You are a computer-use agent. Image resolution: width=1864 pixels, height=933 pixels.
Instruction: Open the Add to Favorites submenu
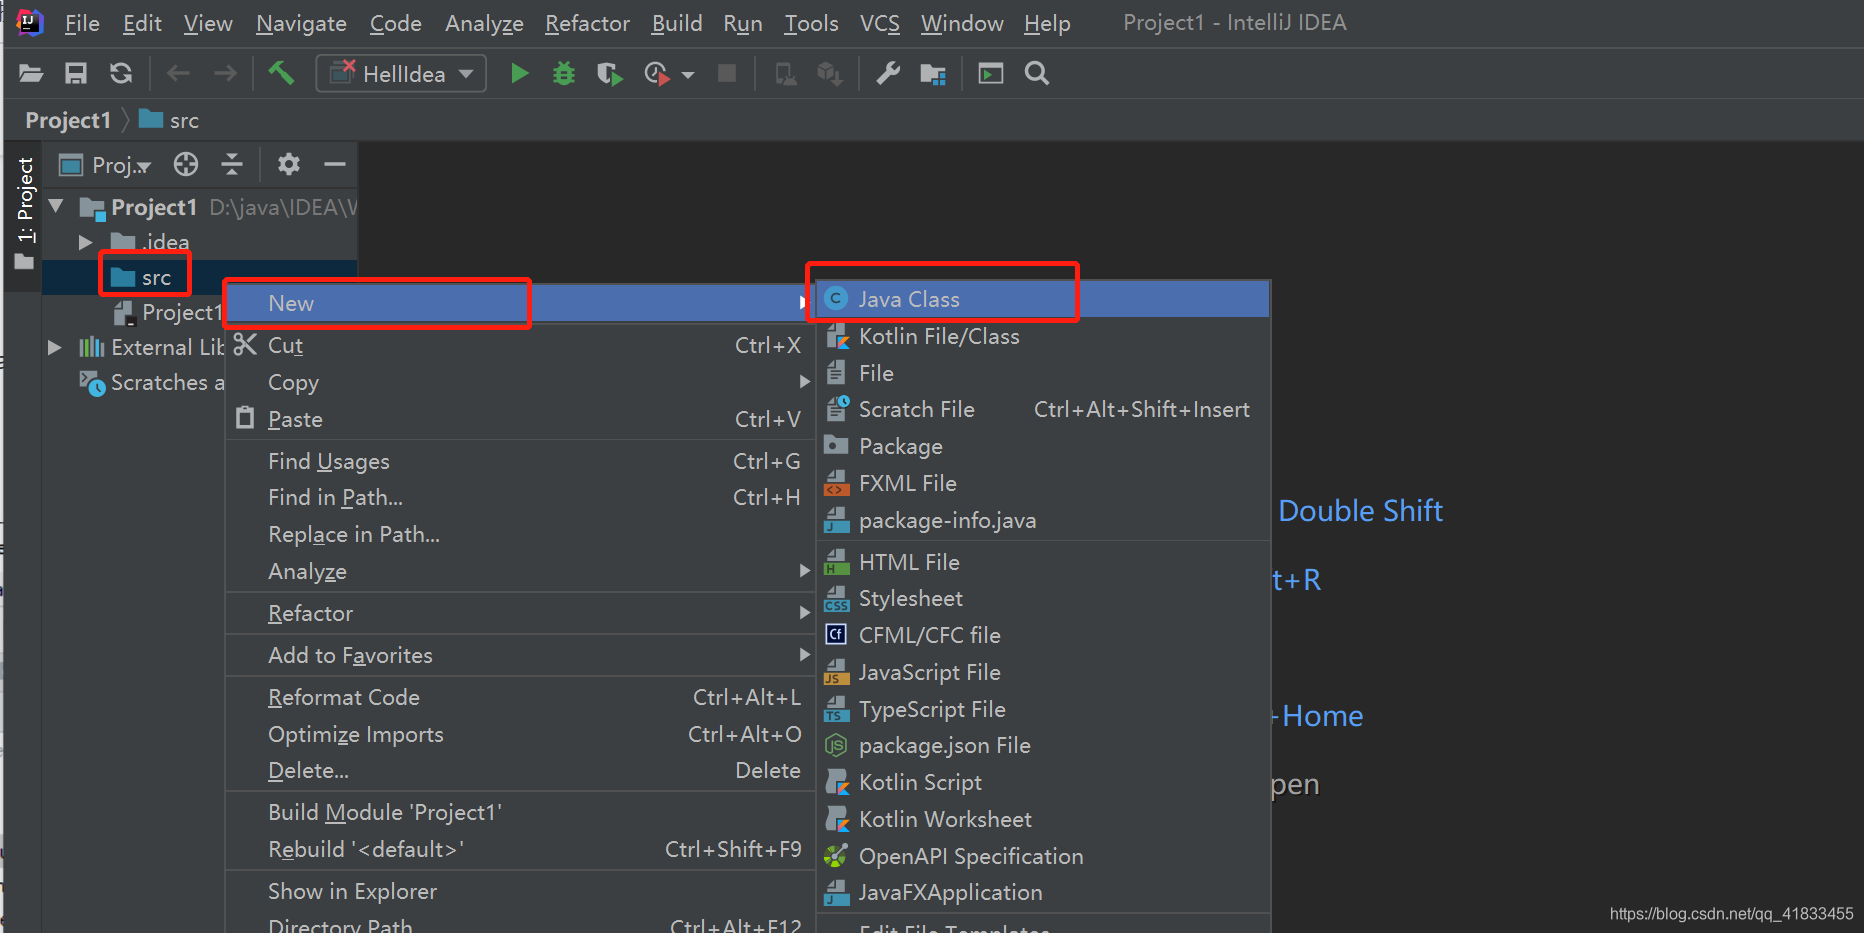point(518,655)
